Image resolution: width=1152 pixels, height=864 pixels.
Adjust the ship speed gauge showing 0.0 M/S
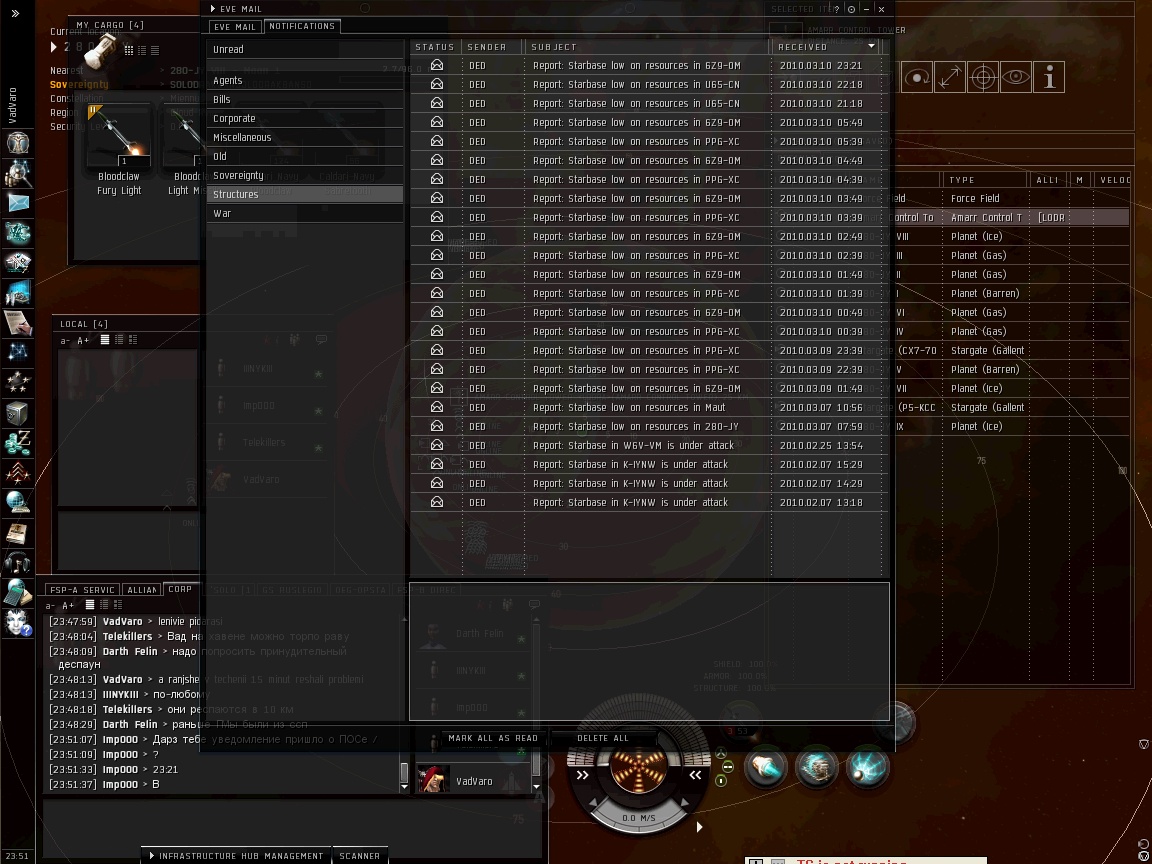tap(638, 814)
